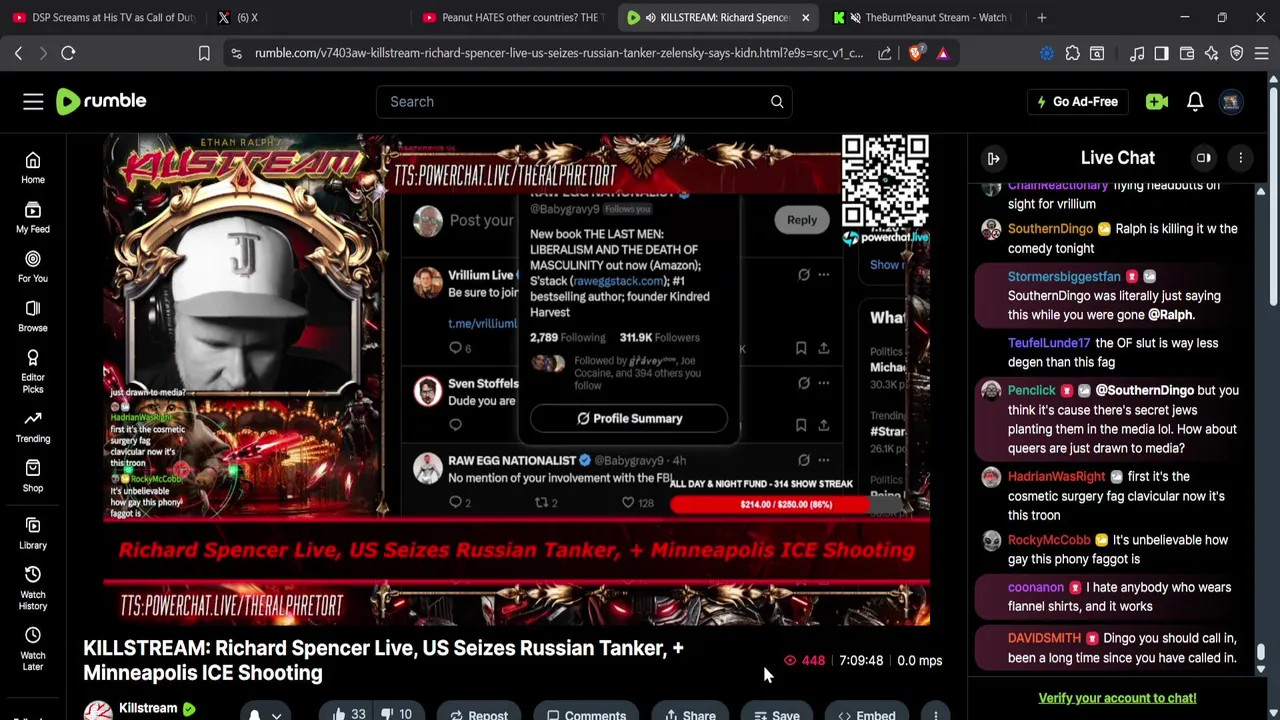Open My Feed in the sidebar
This screenshot has width=1280, height=720.
pos(33,217)
